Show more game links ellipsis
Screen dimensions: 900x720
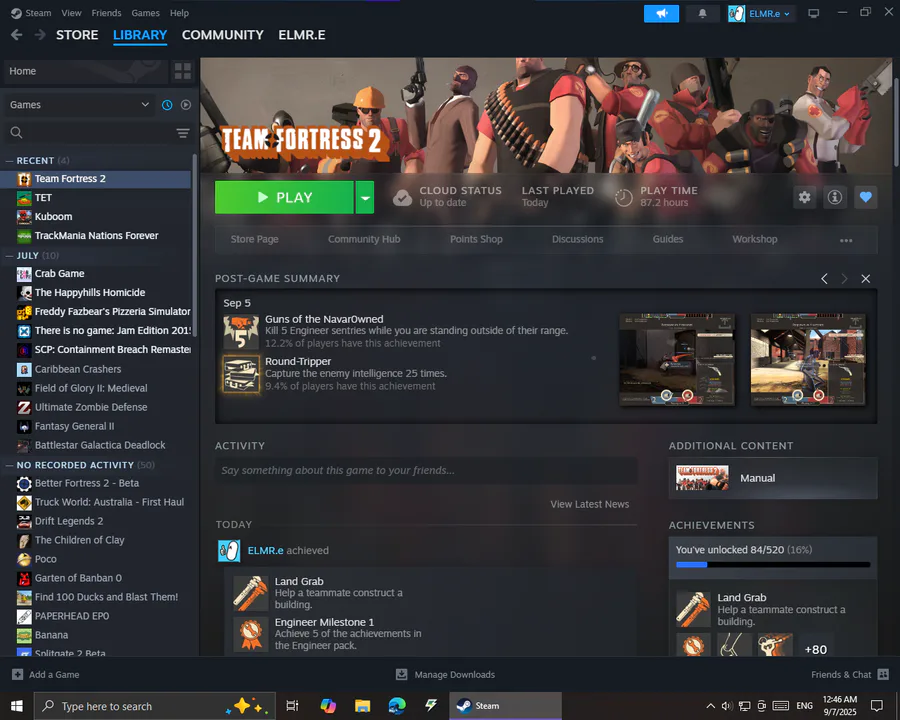click(845, 241)
